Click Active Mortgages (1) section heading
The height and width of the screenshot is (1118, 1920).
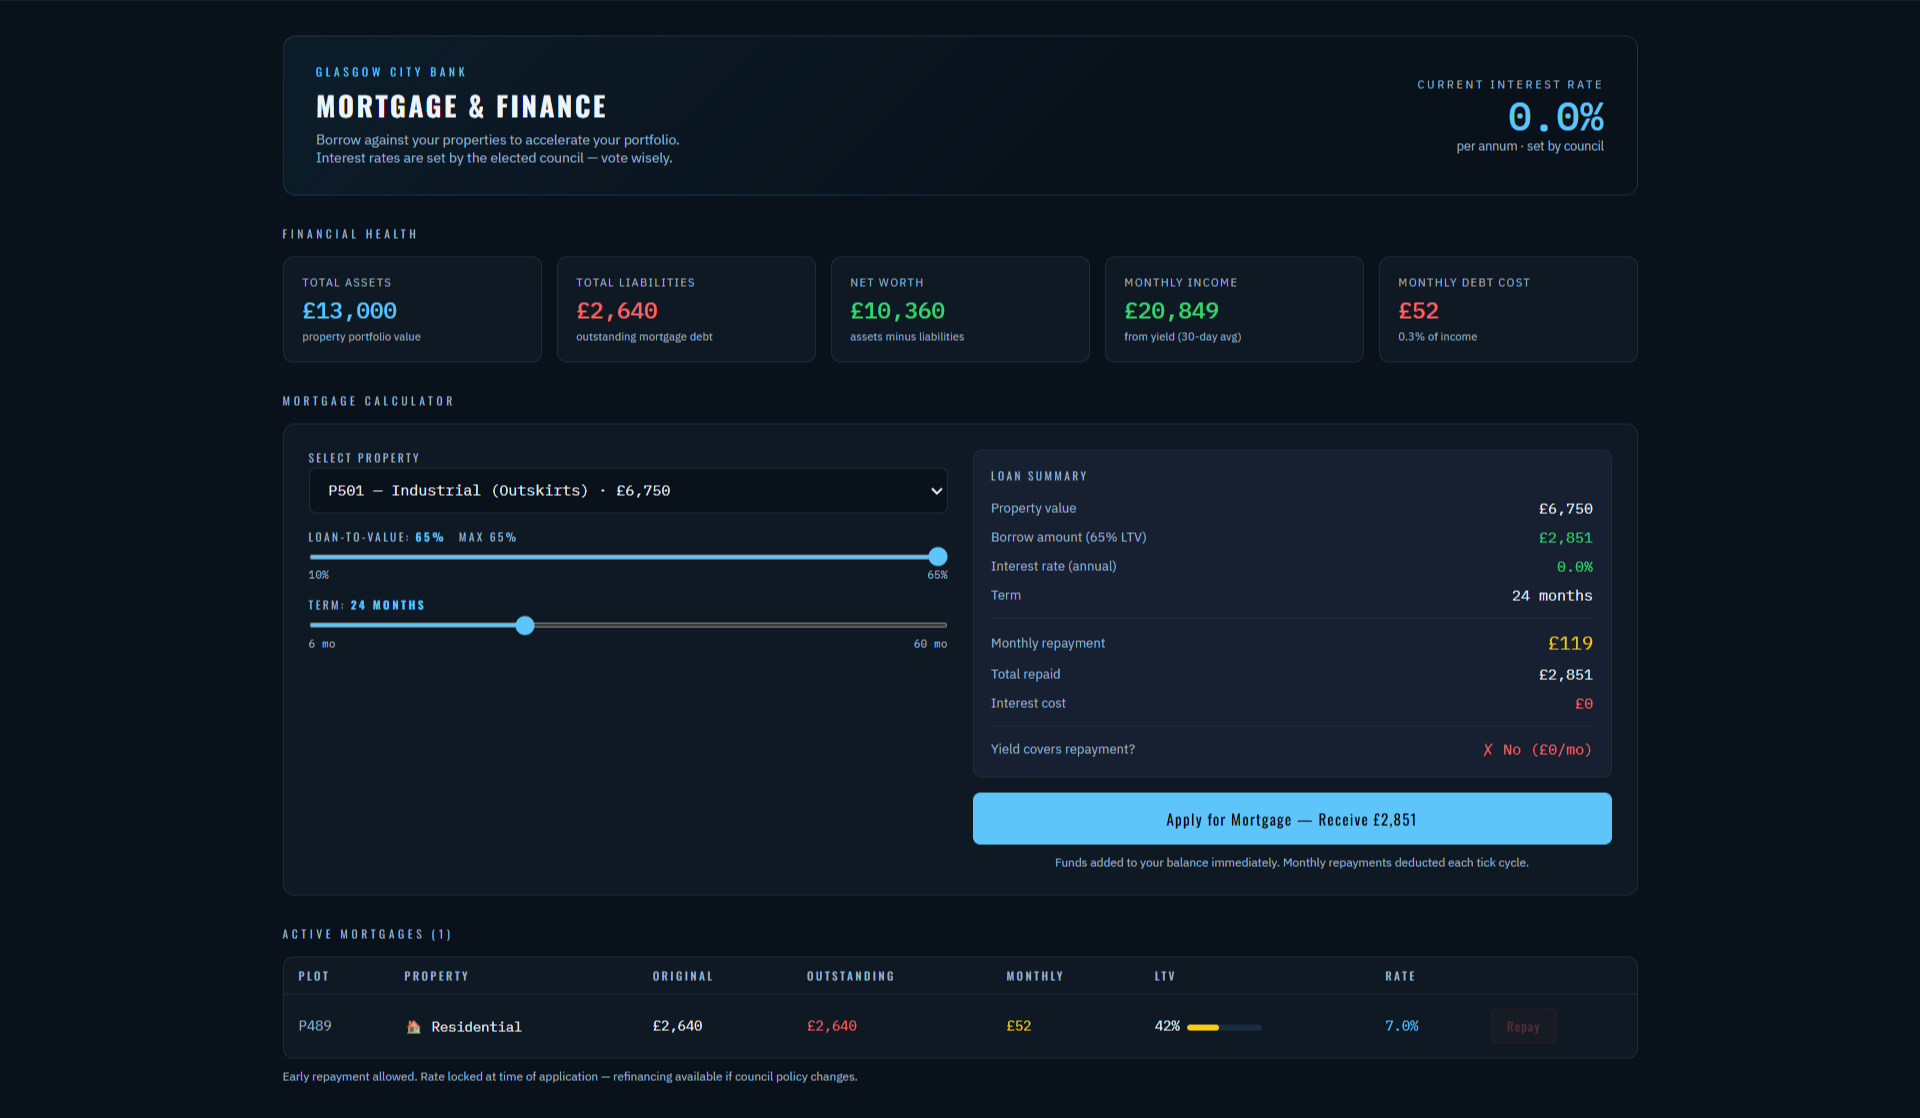point(367,934)
